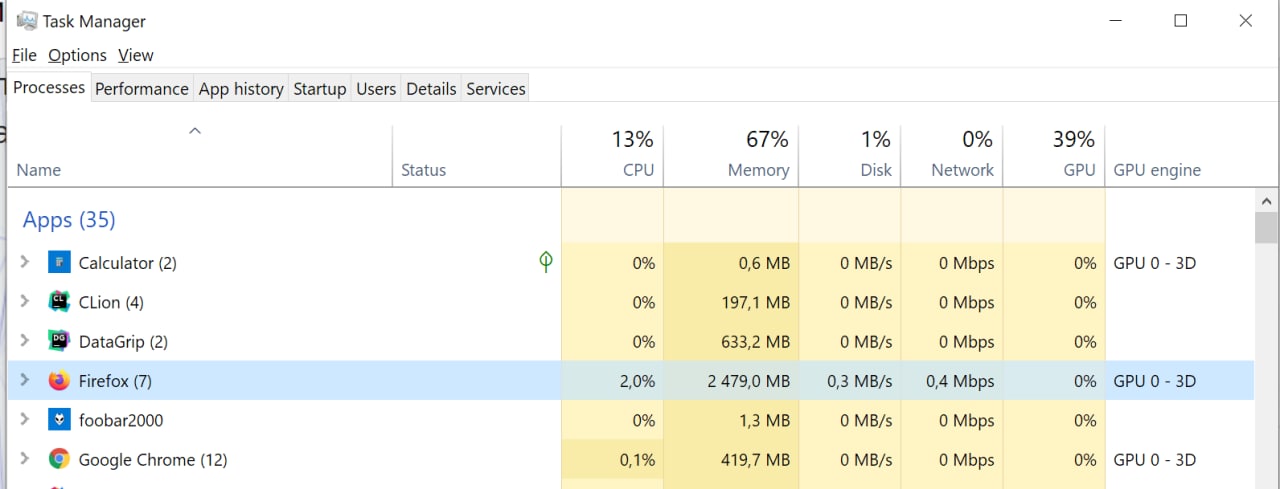Click the foobar2000 app icon
This screenshot has height=489, width=1280.
point(59,420)
